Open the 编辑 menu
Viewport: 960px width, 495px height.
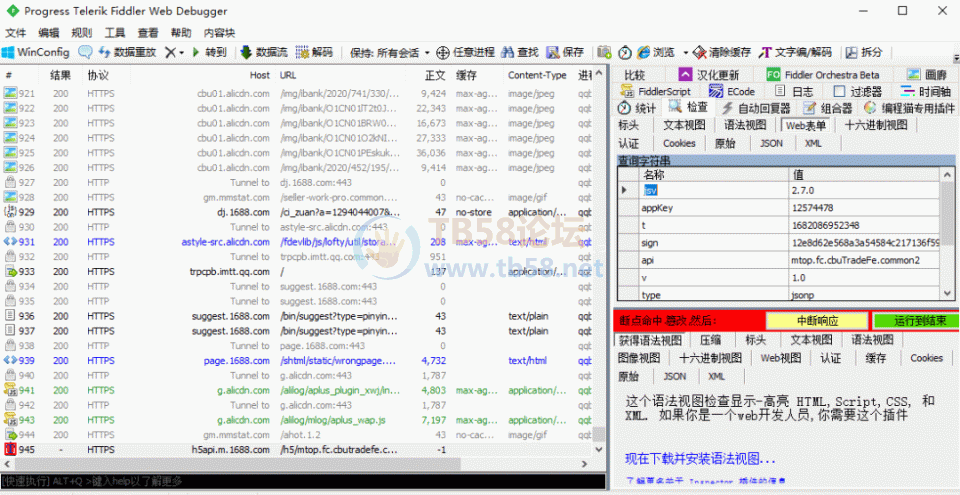point(49,32)
